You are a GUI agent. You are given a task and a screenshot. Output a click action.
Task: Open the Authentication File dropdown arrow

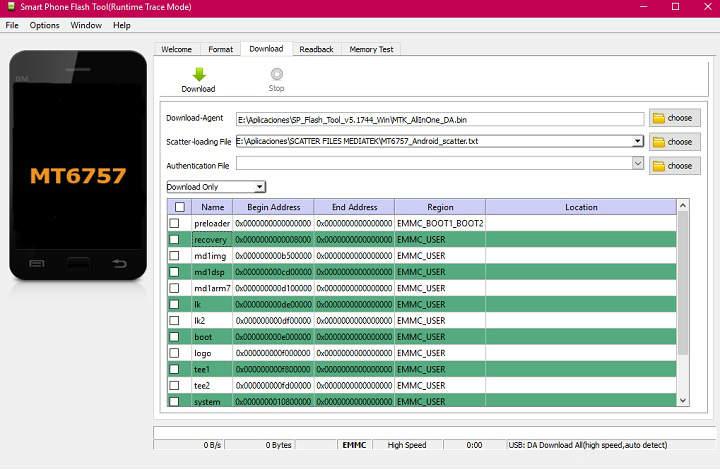point(637,163)
